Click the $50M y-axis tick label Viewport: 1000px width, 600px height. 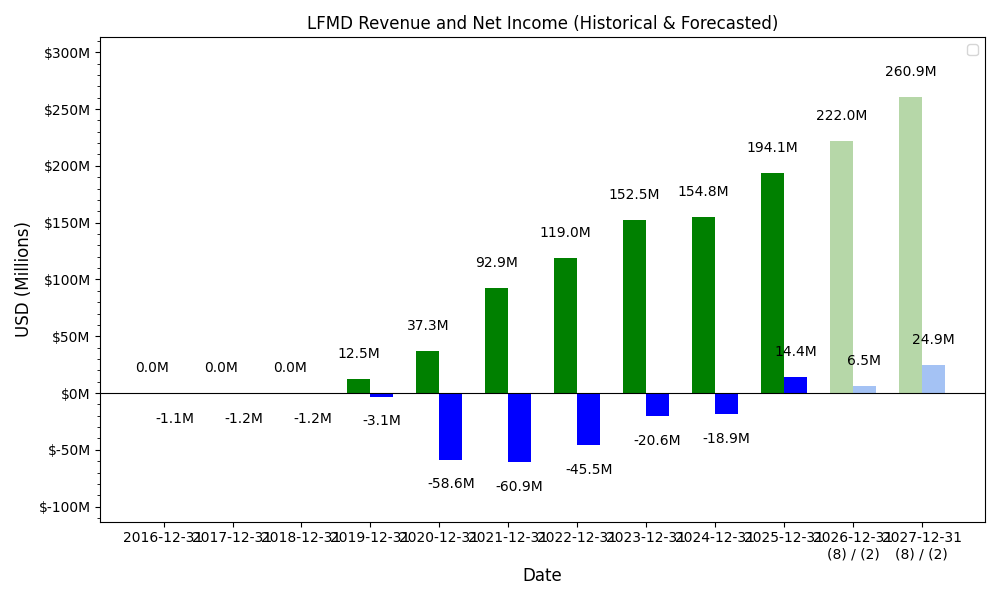click(x=70, y=337)
